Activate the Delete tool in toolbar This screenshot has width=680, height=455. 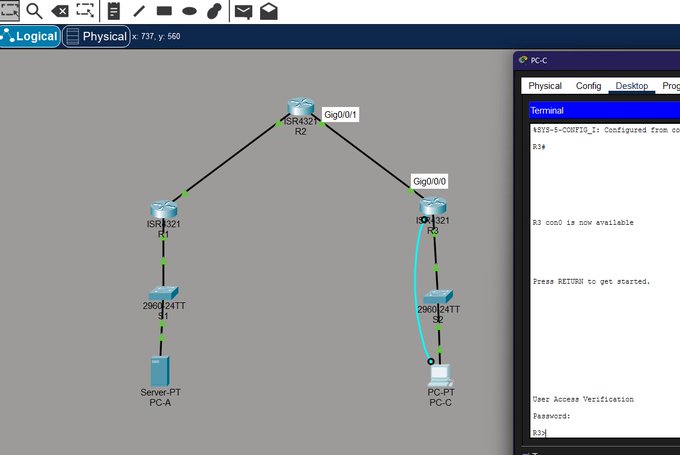[60, 11]
